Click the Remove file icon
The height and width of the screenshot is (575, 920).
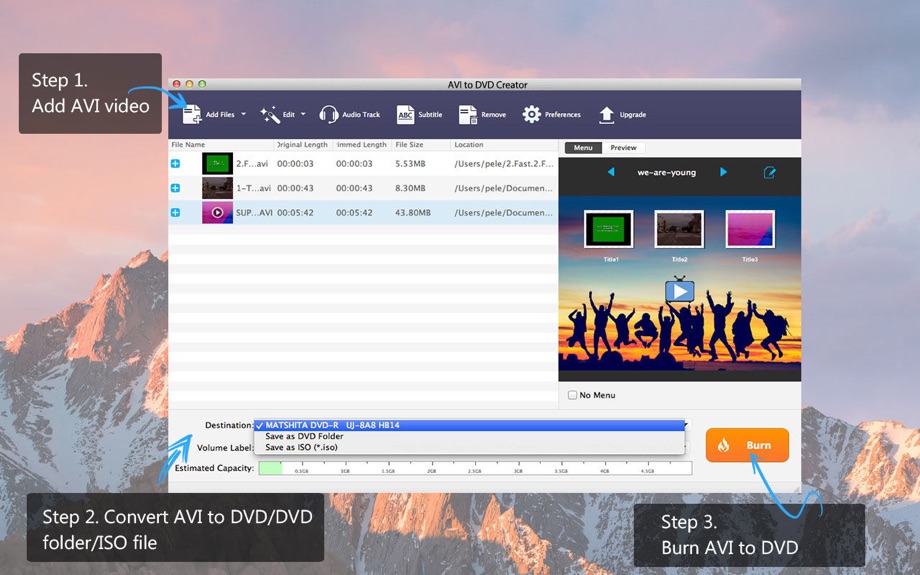pos(468,114)
